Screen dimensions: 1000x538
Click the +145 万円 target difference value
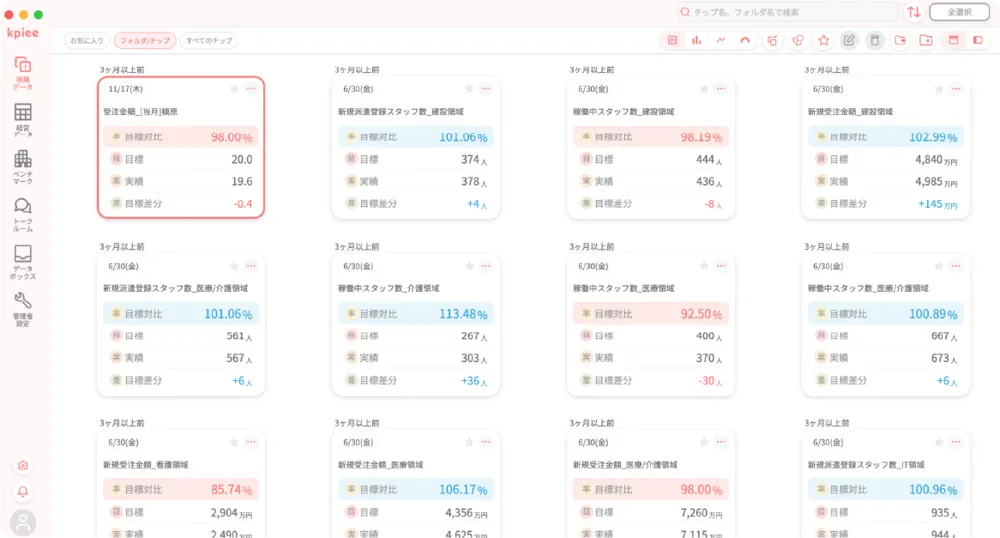coord(938,204)
